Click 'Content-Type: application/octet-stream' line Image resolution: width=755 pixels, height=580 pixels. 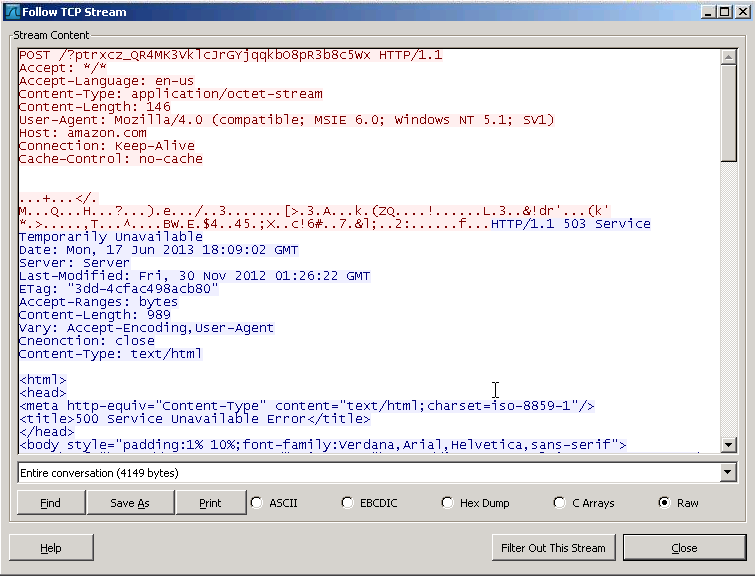coord(171,94)
